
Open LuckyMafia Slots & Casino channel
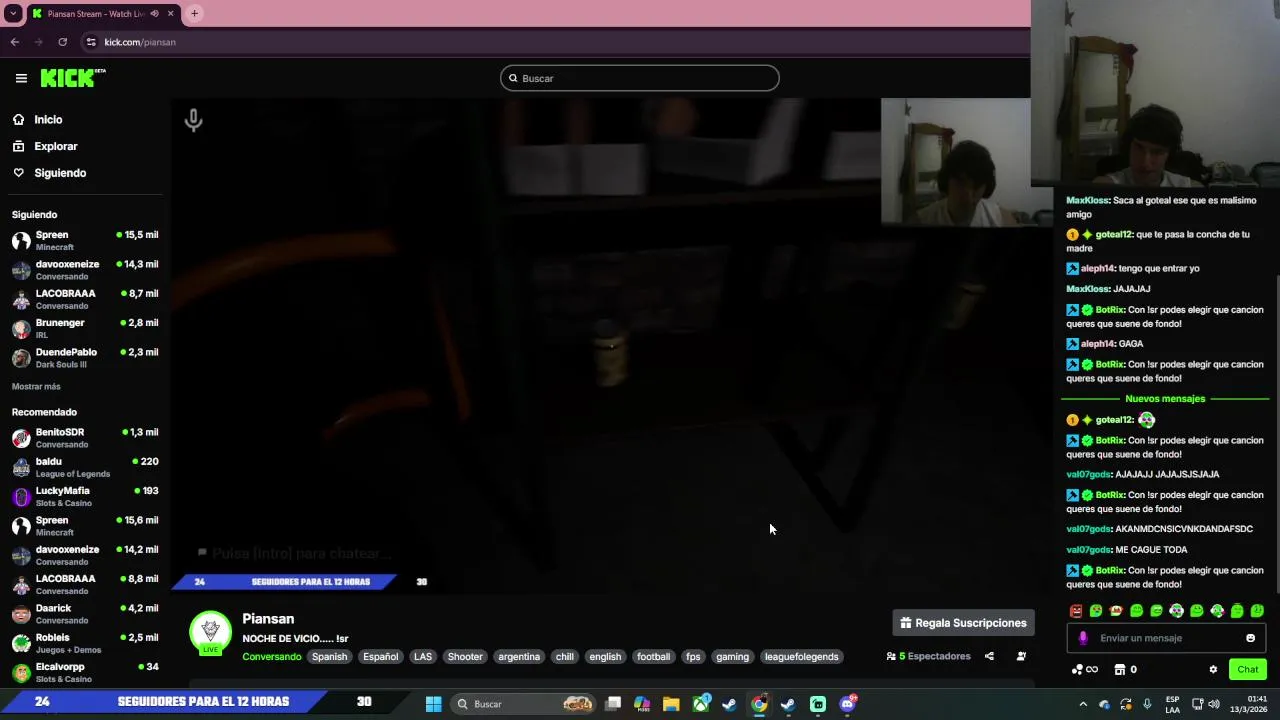point(85,496)
